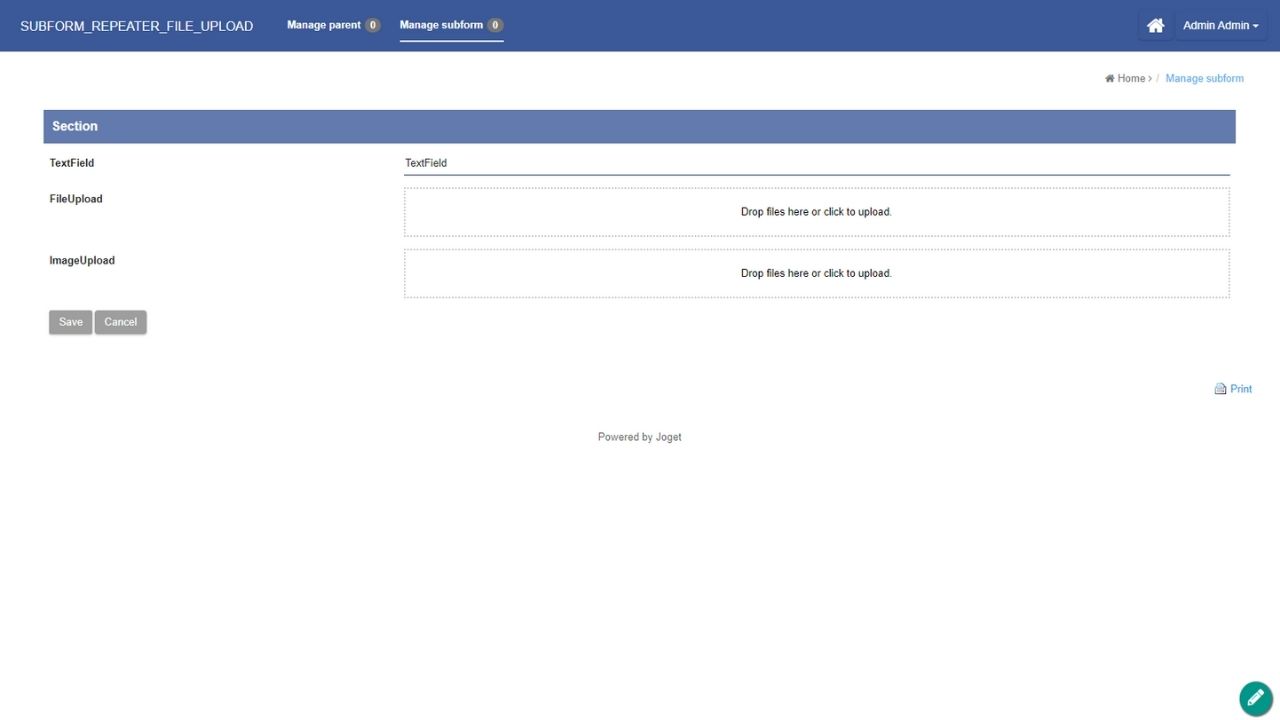Expand the Admin Admin user dropdown
1280x720 pixels.
pos(1220,26)
